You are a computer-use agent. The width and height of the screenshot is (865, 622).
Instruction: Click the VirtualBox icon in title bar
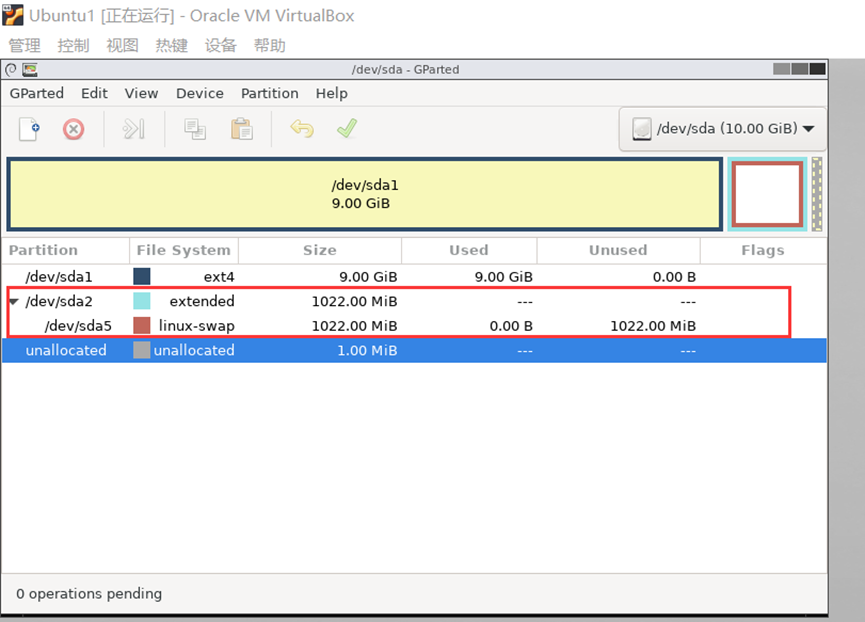click(13, 15)
